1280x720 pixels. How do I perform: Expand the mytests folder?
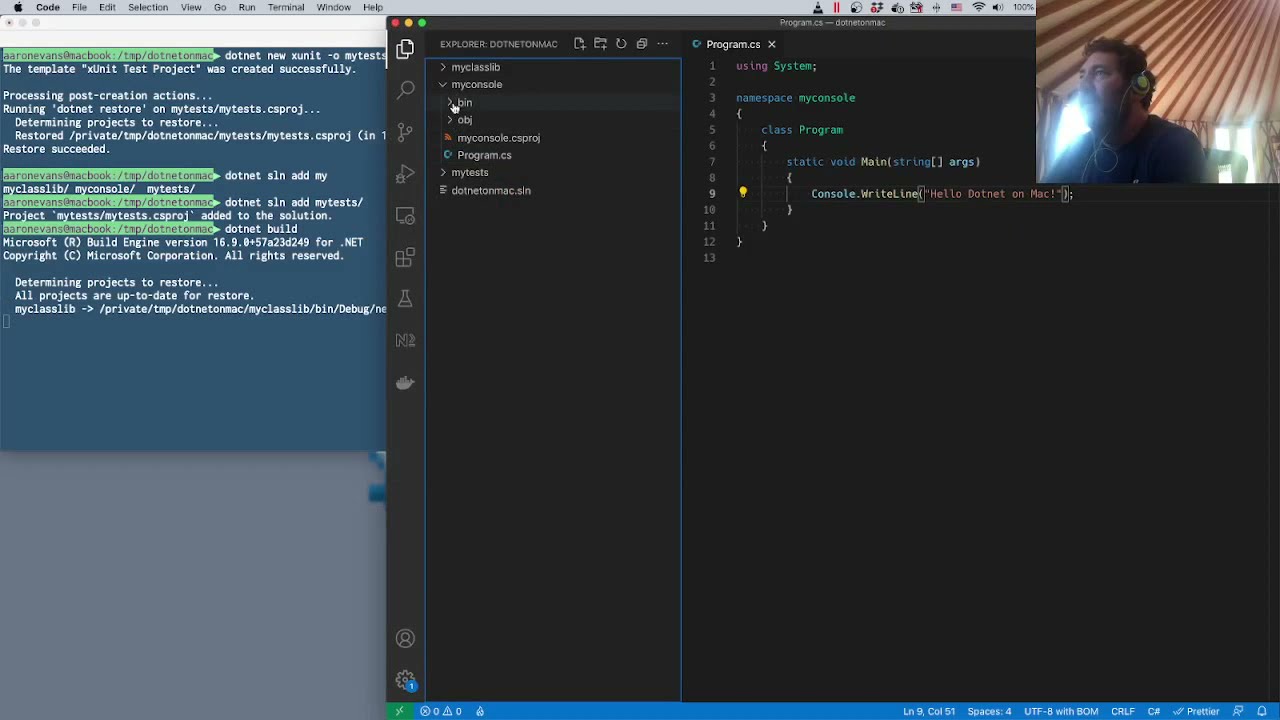470,172
